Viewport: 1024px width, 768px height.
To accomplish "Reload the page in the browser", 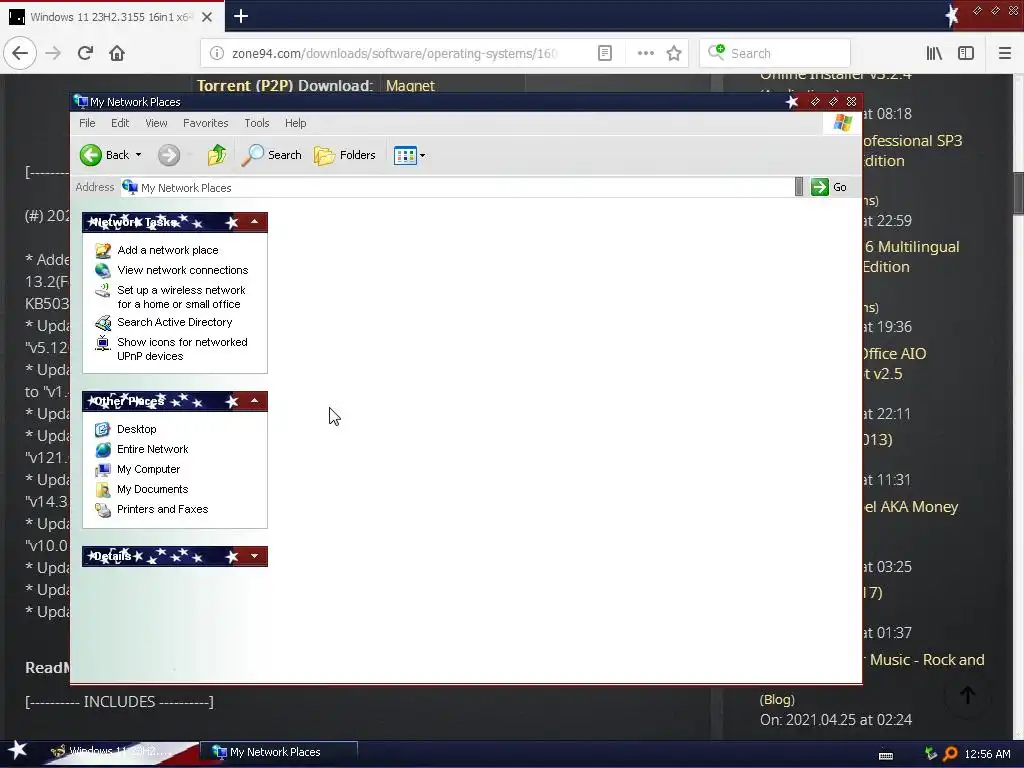I will click(x=85, y=53).
